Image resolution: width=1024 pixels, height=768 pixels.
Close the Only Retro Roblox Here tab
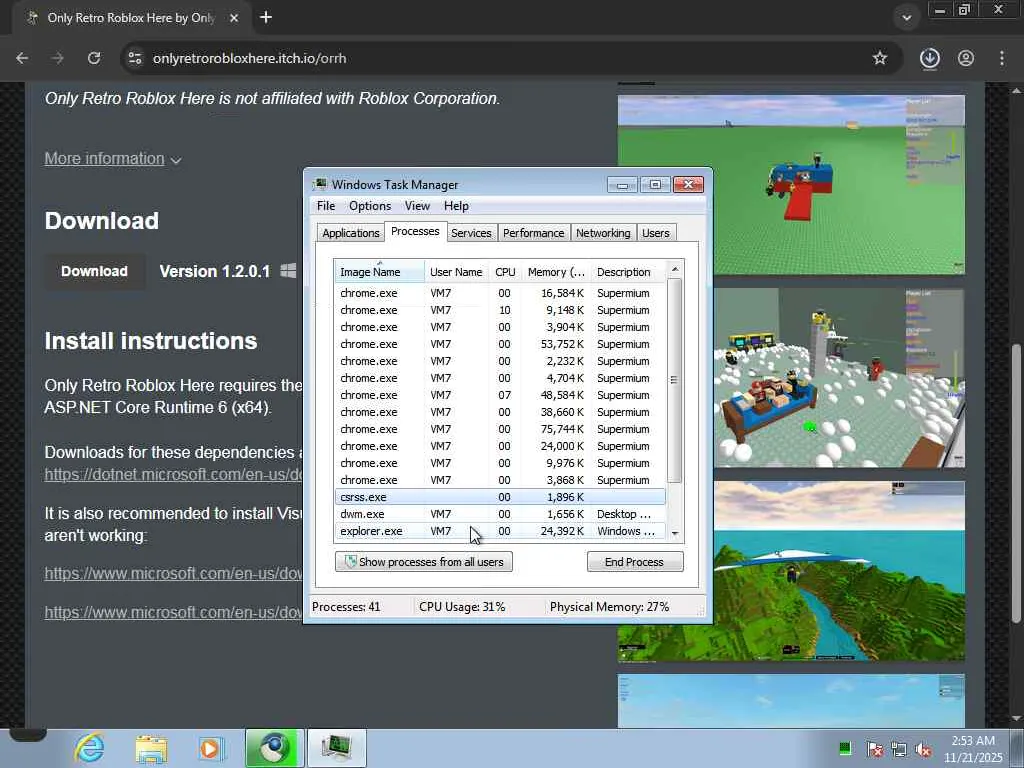(234, 18)
